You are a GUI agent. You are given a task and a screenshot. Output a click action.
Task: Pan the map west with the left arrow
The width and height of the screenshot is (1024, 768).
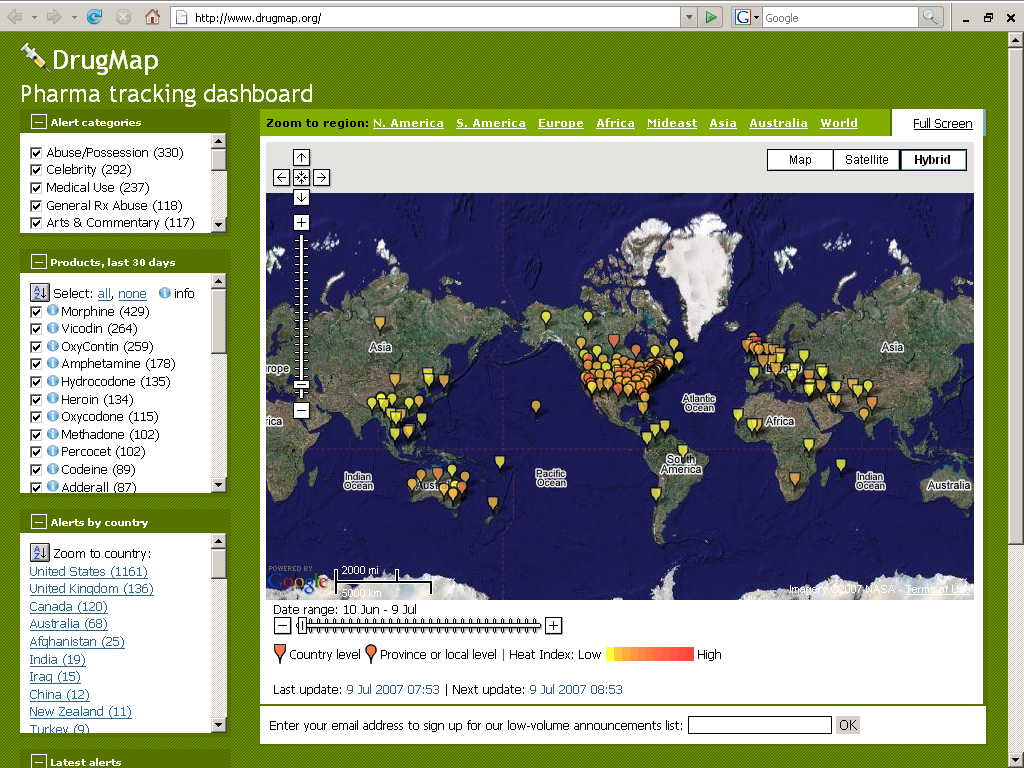tap(281, 177)
